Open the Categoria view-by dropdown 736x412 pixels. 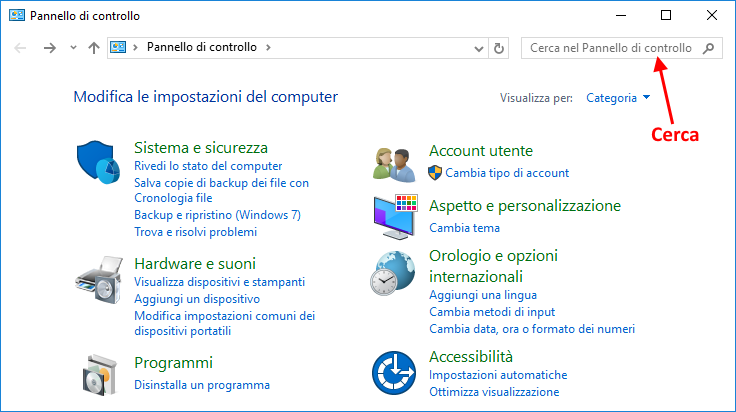pyautogui.click(x=618, y=98)
